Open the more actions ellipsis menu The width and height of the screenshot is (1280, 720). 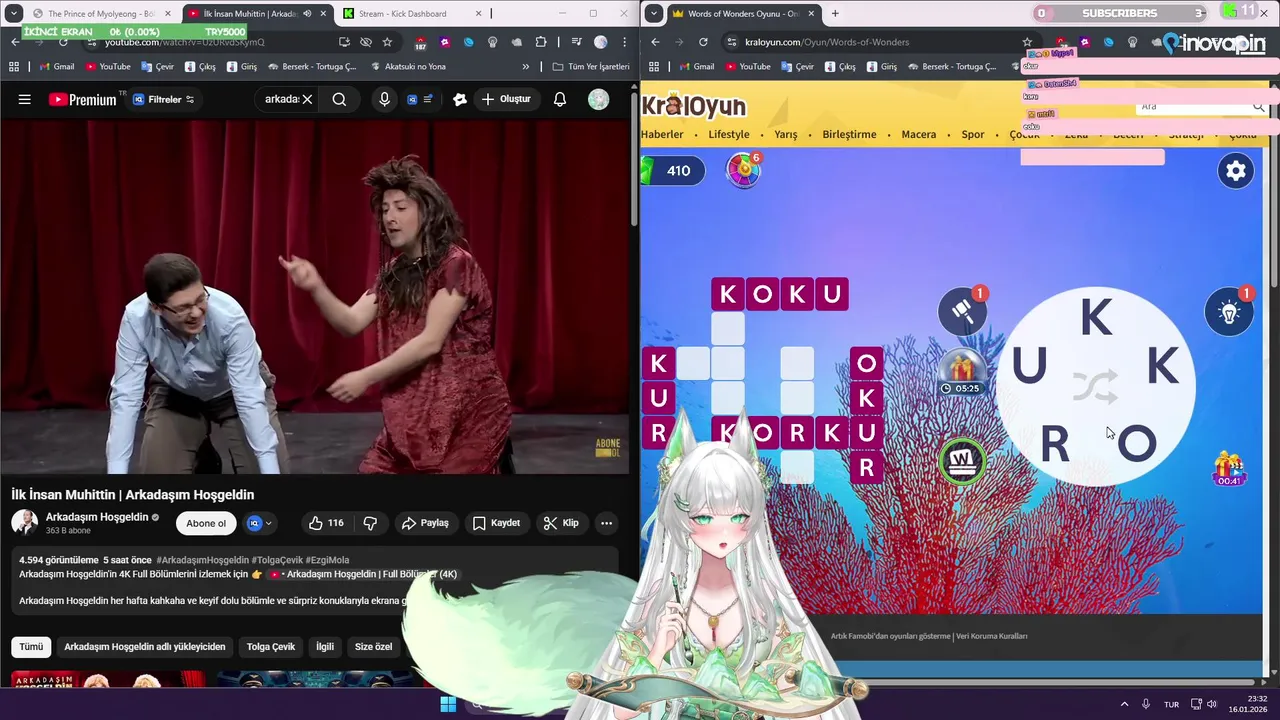(606, 523)
